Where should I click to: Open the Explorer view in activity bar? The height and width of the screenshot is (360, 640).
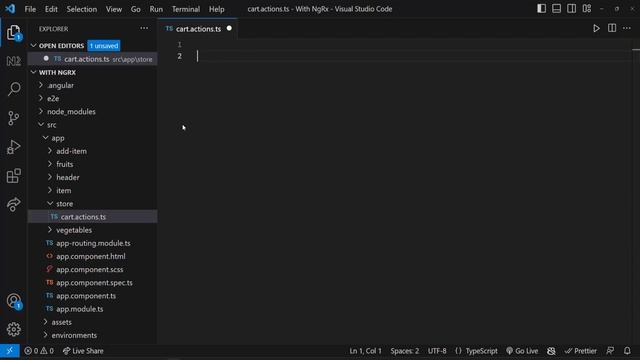[x=13, y=33]
